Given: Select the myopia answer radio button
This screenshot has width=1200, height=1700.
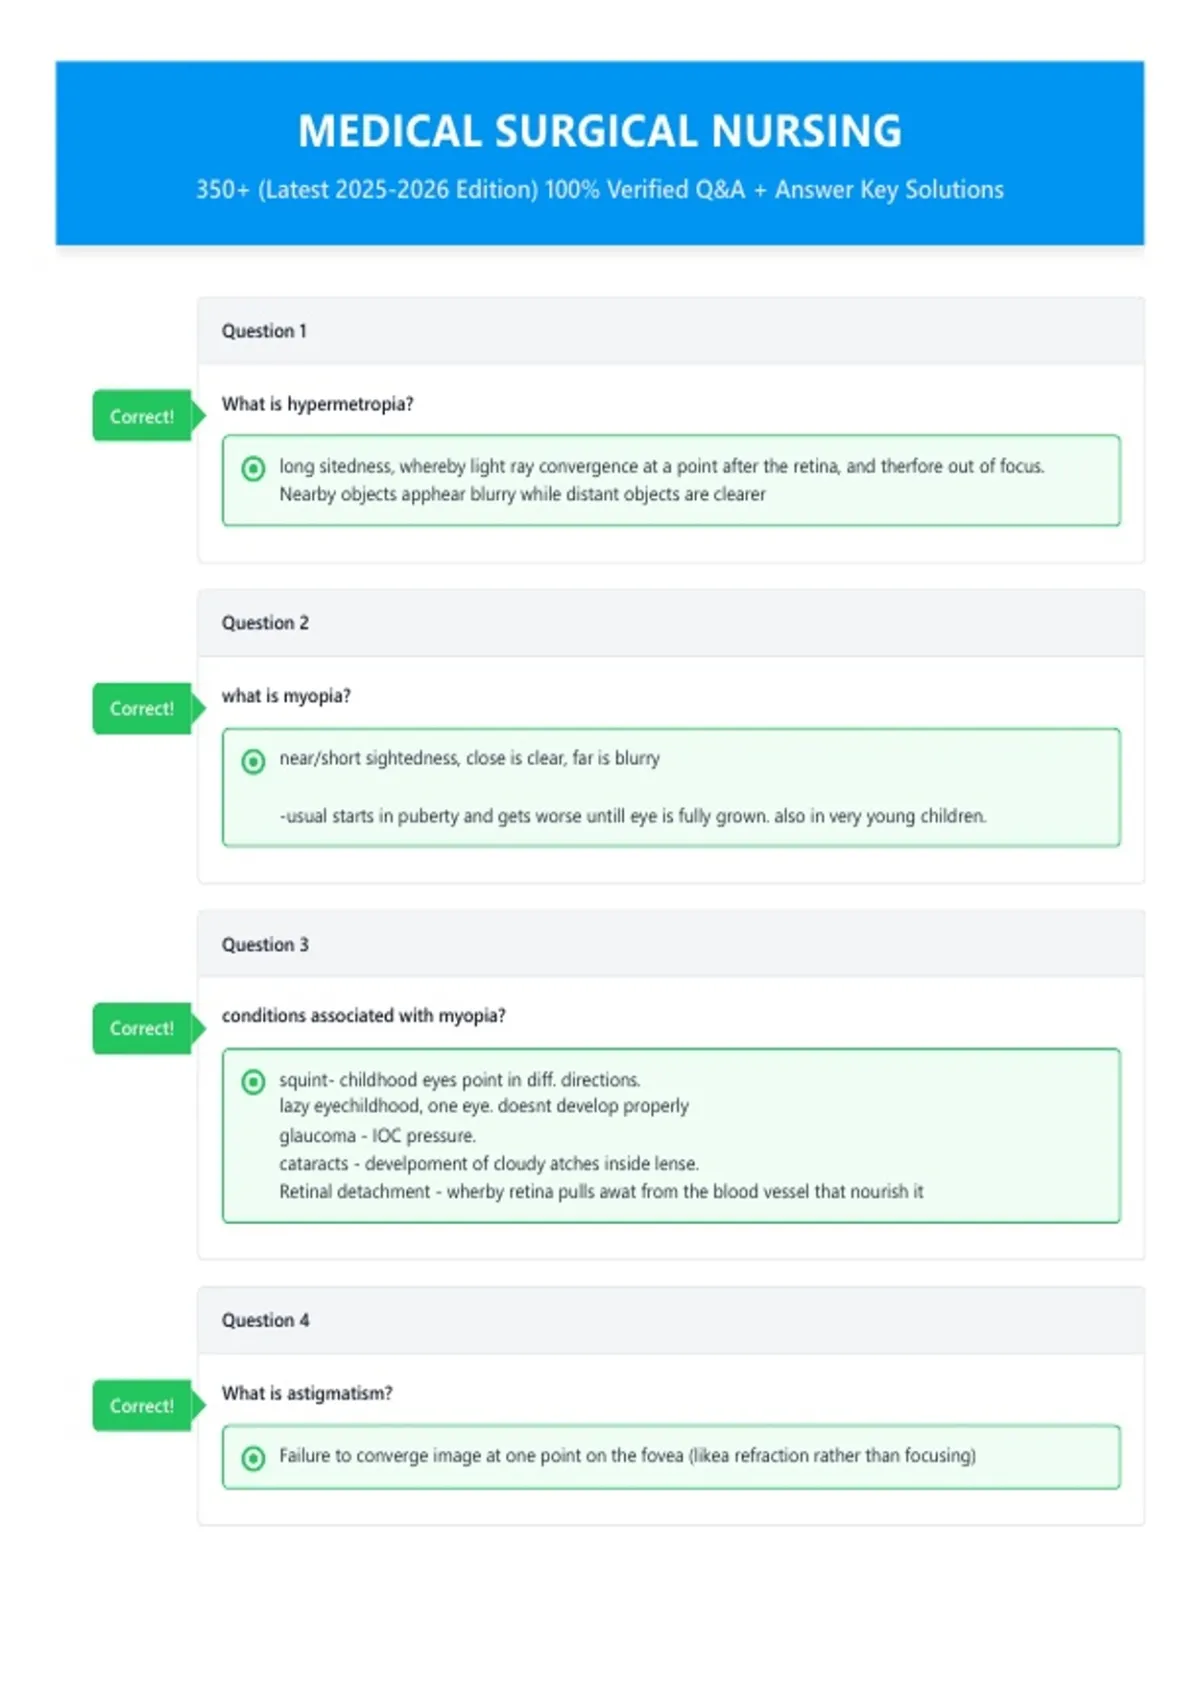Looking at the screenshot, I should [x=254, y=761].
